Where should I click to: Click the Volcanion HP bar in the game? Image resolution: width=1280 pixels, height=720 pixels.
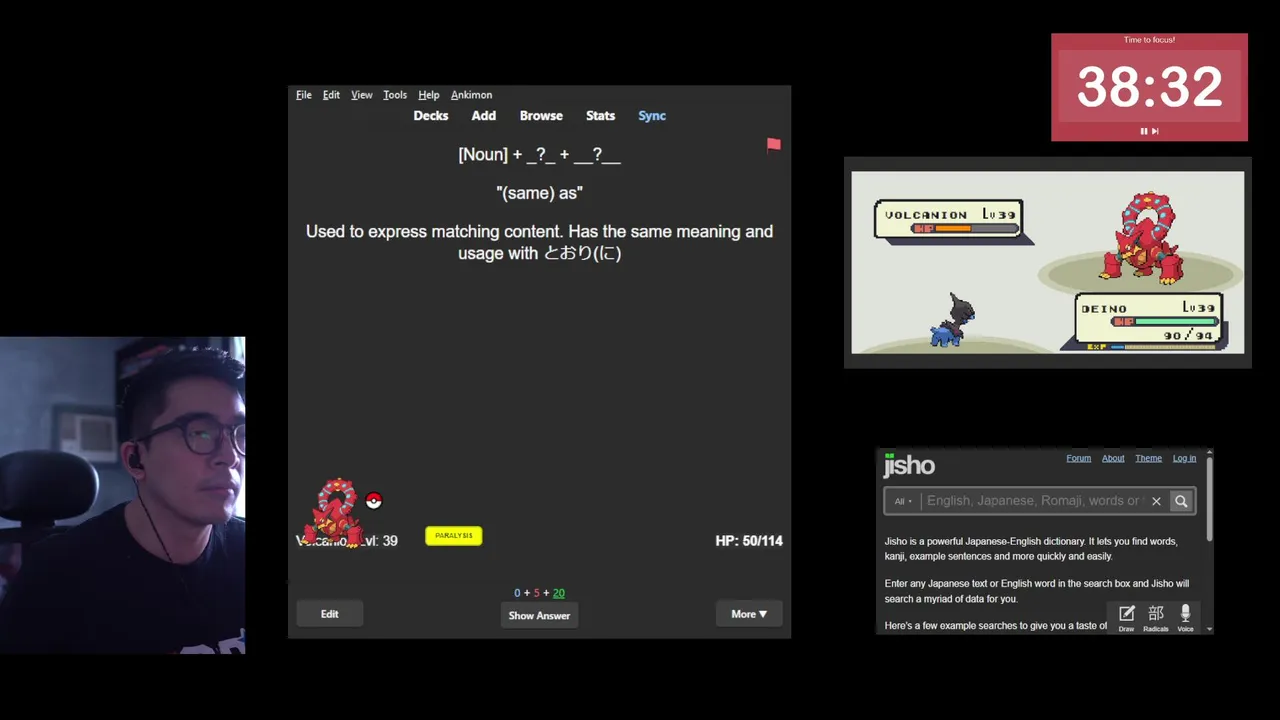click(965, 229)
